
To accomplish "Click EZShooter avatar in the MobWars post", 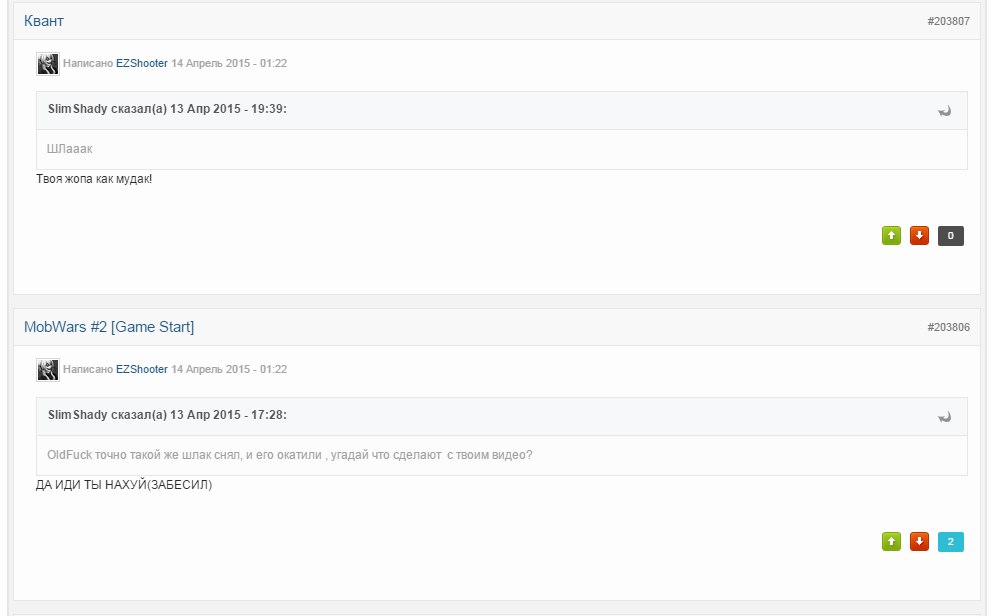I will point(48,370).
